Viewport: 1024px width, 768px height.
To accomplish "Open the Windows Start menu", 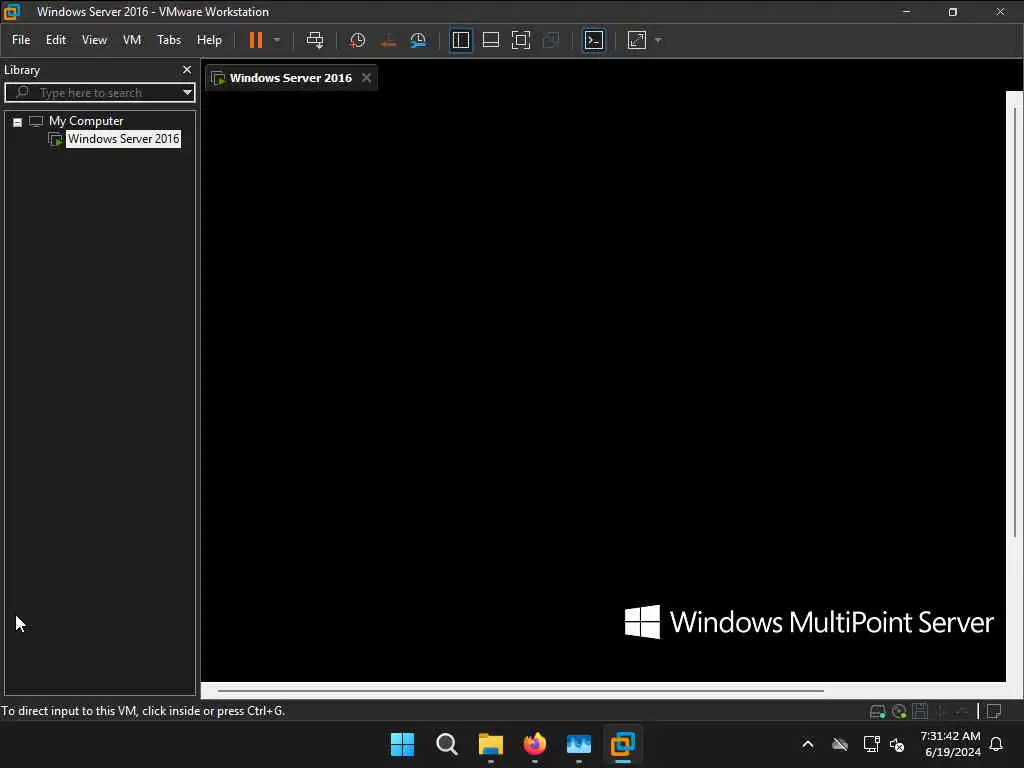I will pos(402,744).
